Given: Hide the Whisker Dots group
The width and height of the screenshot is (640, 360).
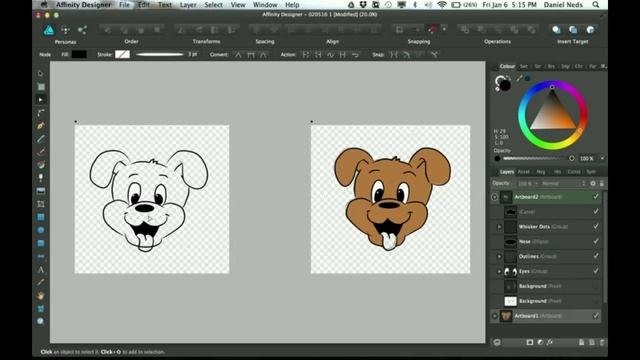Looking at the screenshot, I should (x=596, y=227).
